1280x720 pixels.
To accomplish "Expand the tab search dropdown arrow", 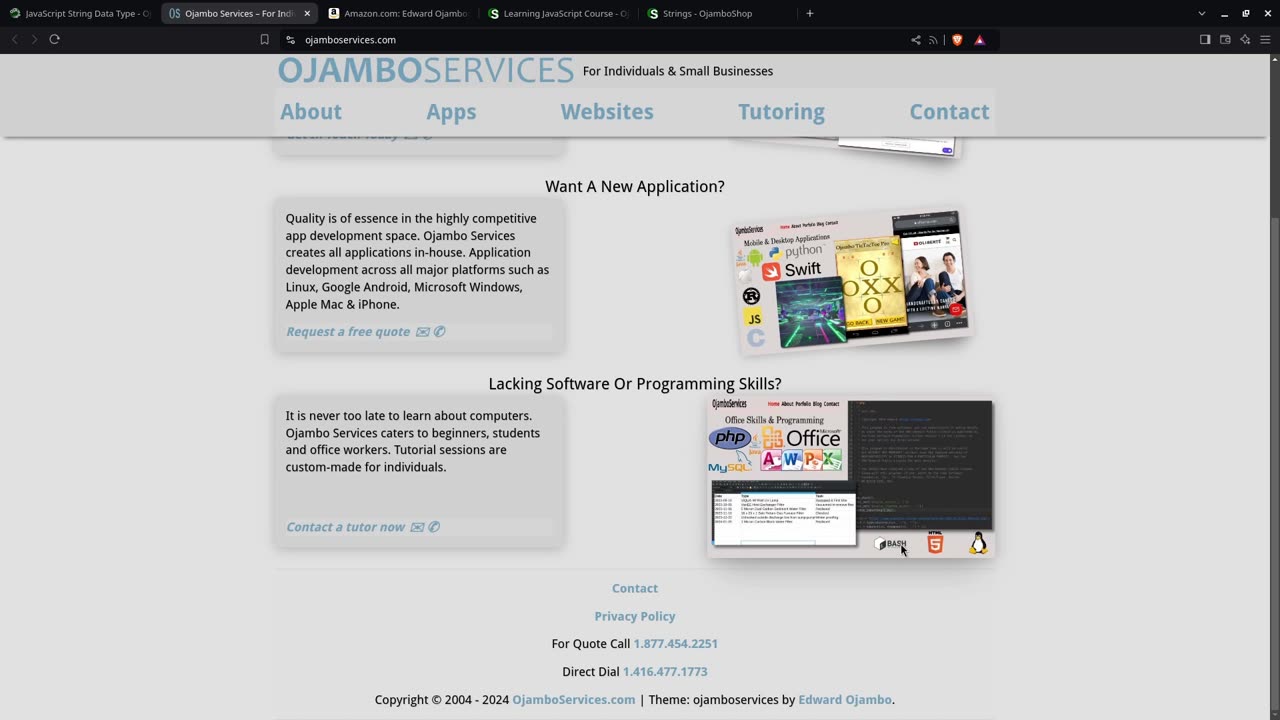I will (x=1201, y=13).
